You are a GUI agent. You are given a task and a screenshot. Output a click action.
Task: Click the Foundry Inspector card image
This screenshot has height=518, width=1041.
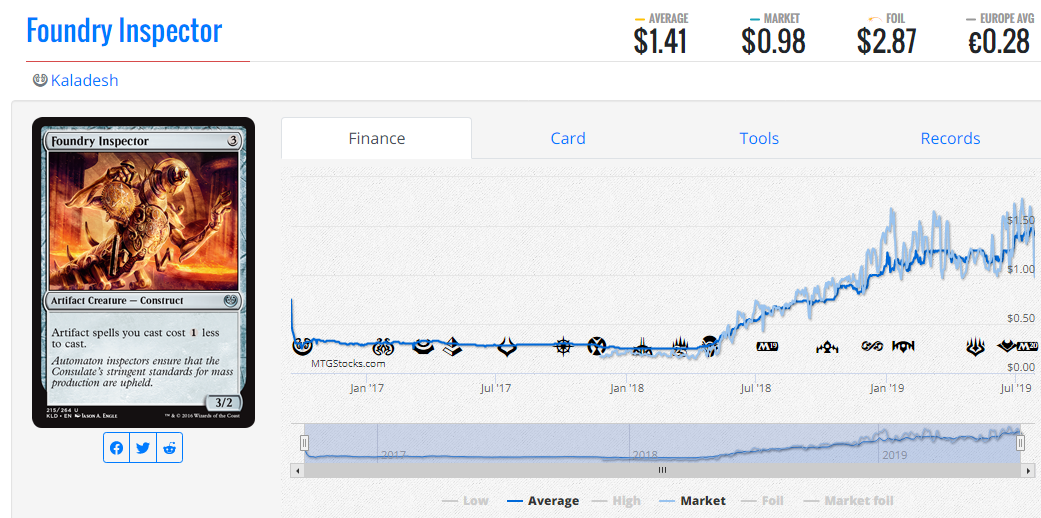[143, 272]
